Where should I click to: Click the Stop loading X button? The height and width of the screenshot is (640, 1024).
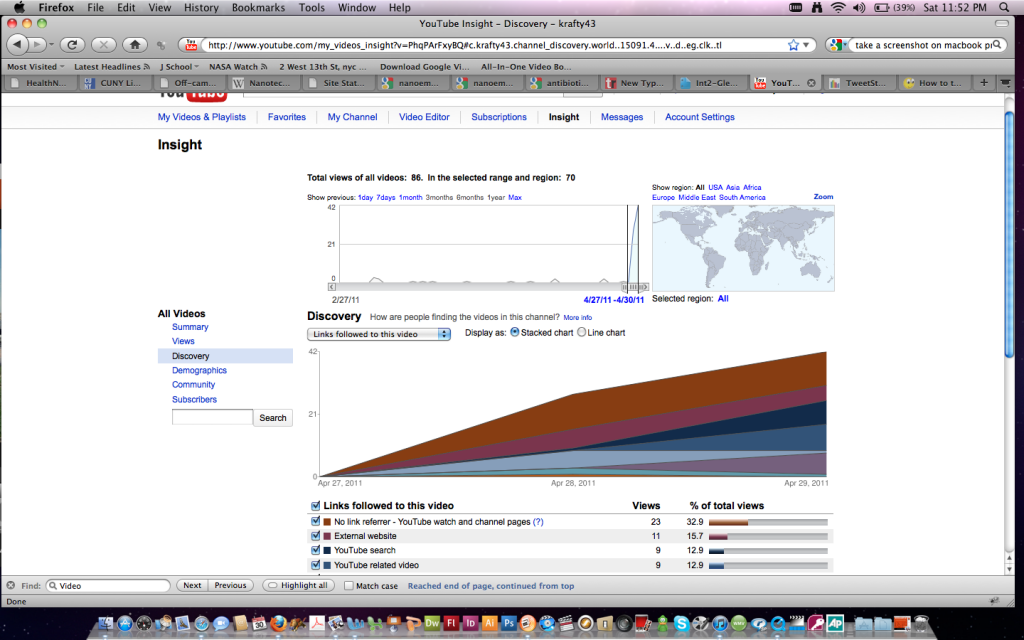103,45
